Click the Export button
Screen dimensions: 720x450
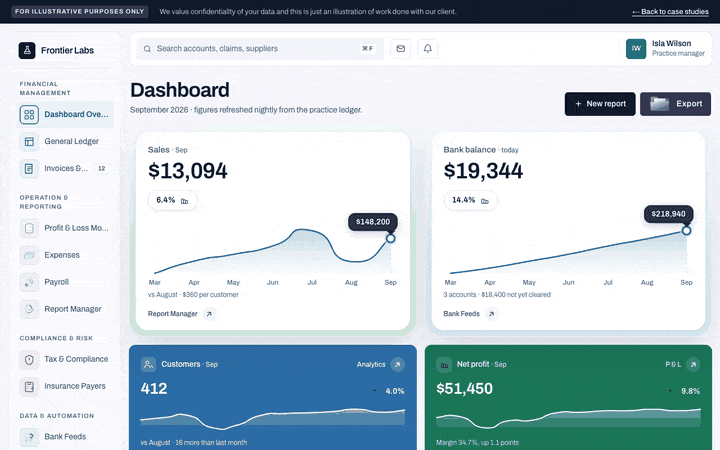pos(675,104)
